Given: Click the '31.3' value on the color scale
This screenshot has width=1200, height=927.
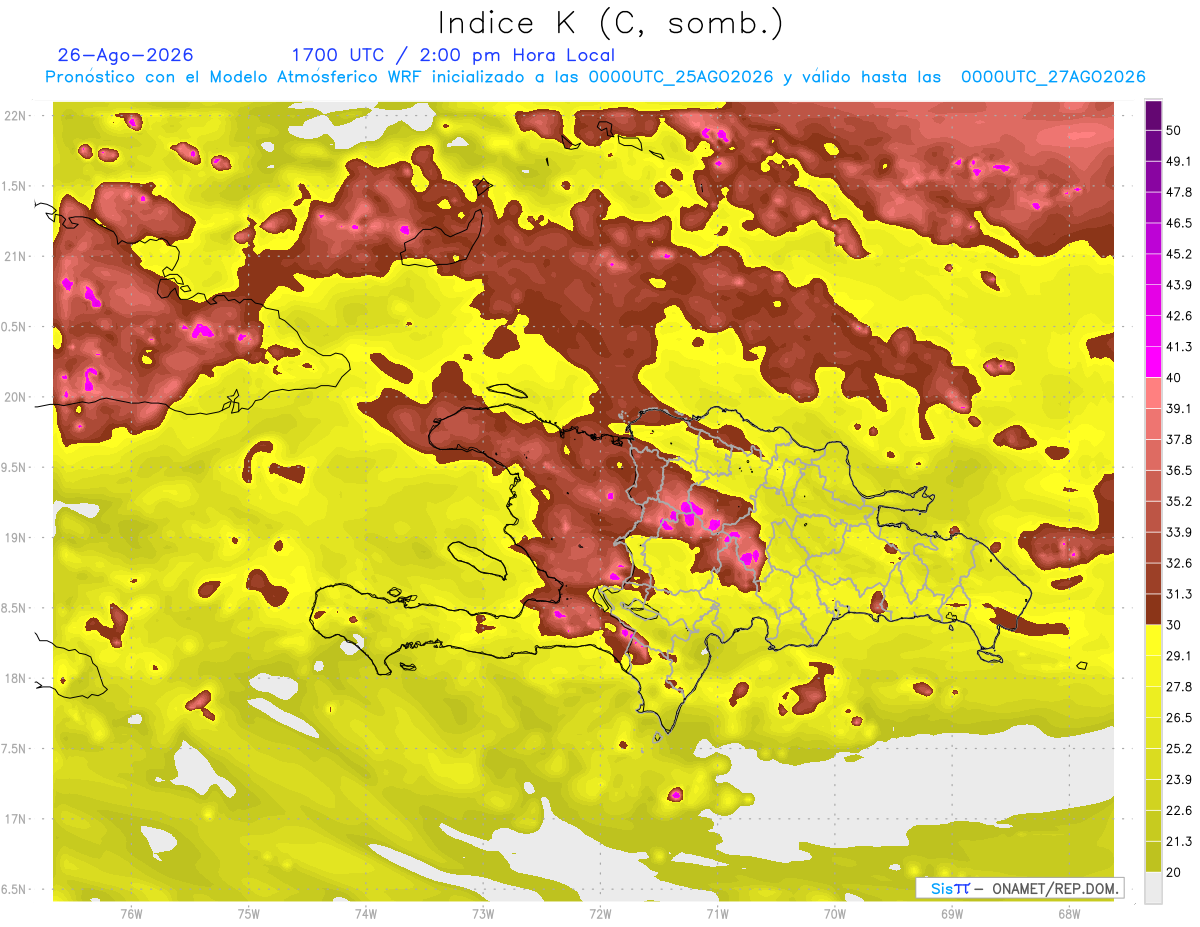Looking at the screenshot, I should pyautogui.click(x=1178, y=594).
